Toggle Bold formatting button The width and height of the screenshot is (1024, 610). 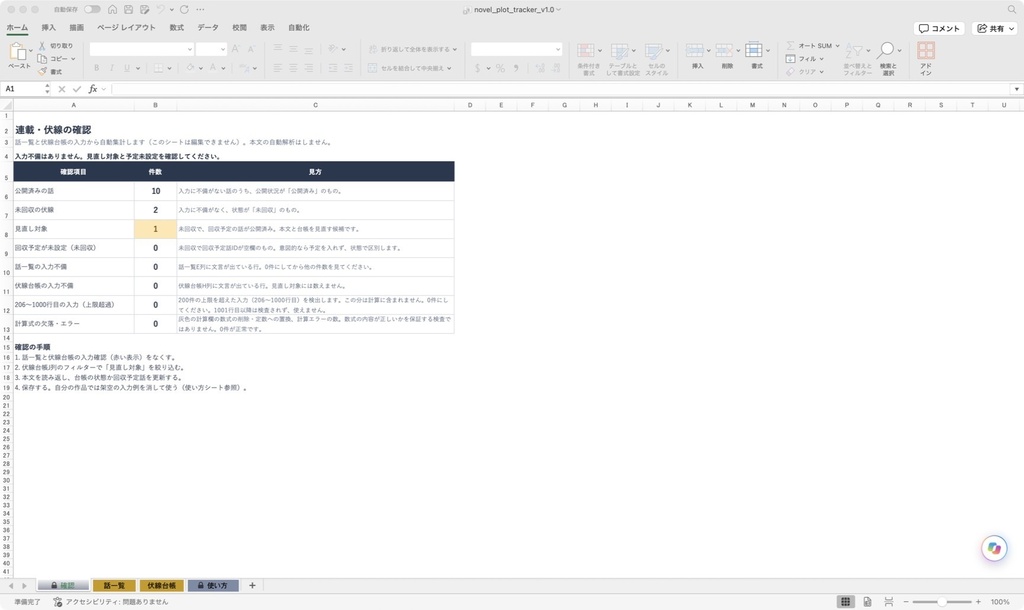click(x=97, y=68)
